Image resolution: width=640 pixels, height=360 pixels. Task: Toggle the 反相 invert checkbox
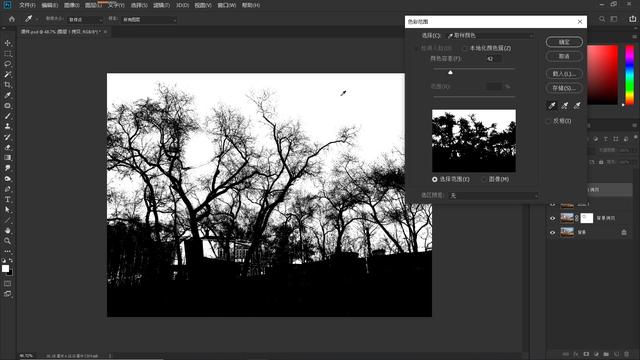(x=549, y=121)
